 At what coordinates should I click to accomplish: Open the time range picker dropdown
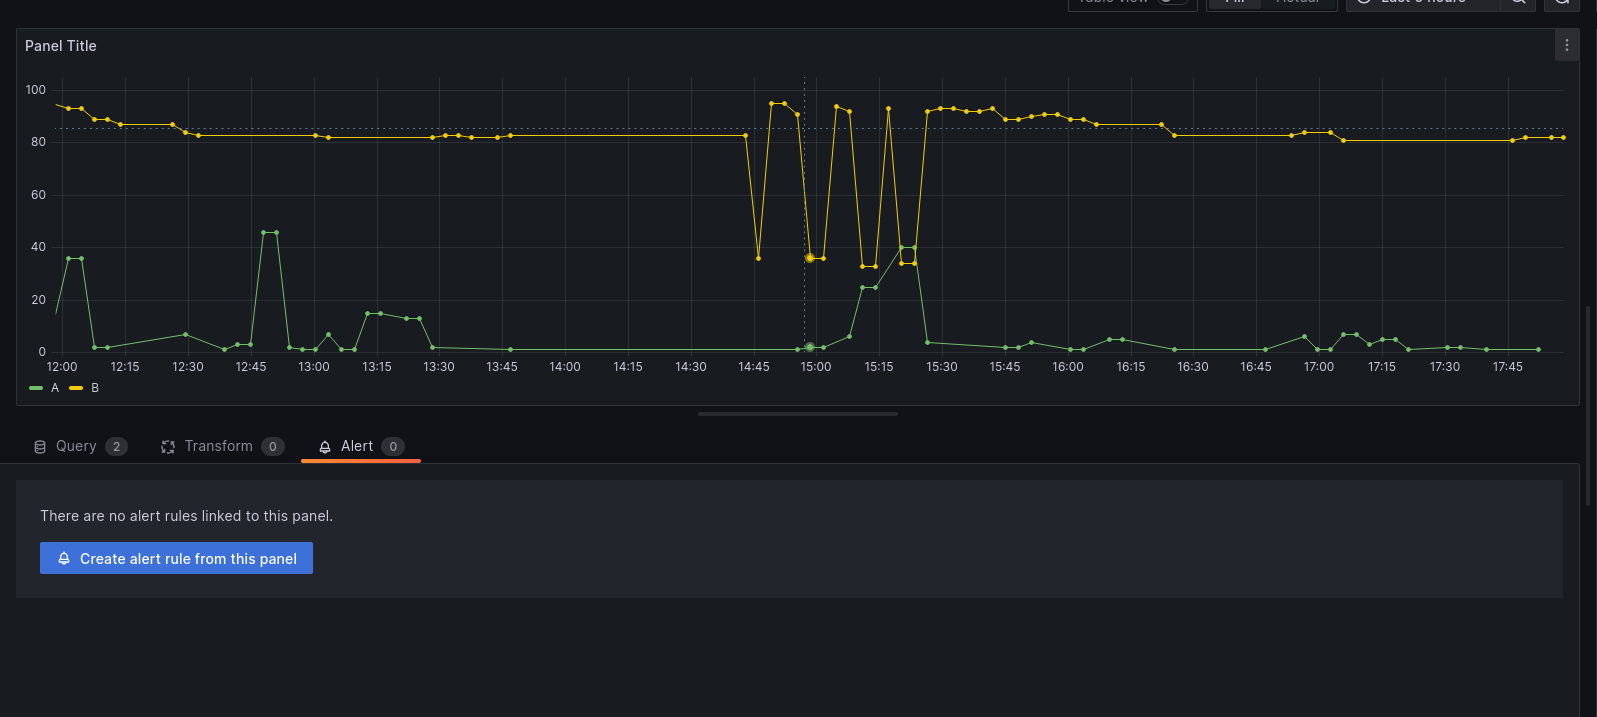1422,3
